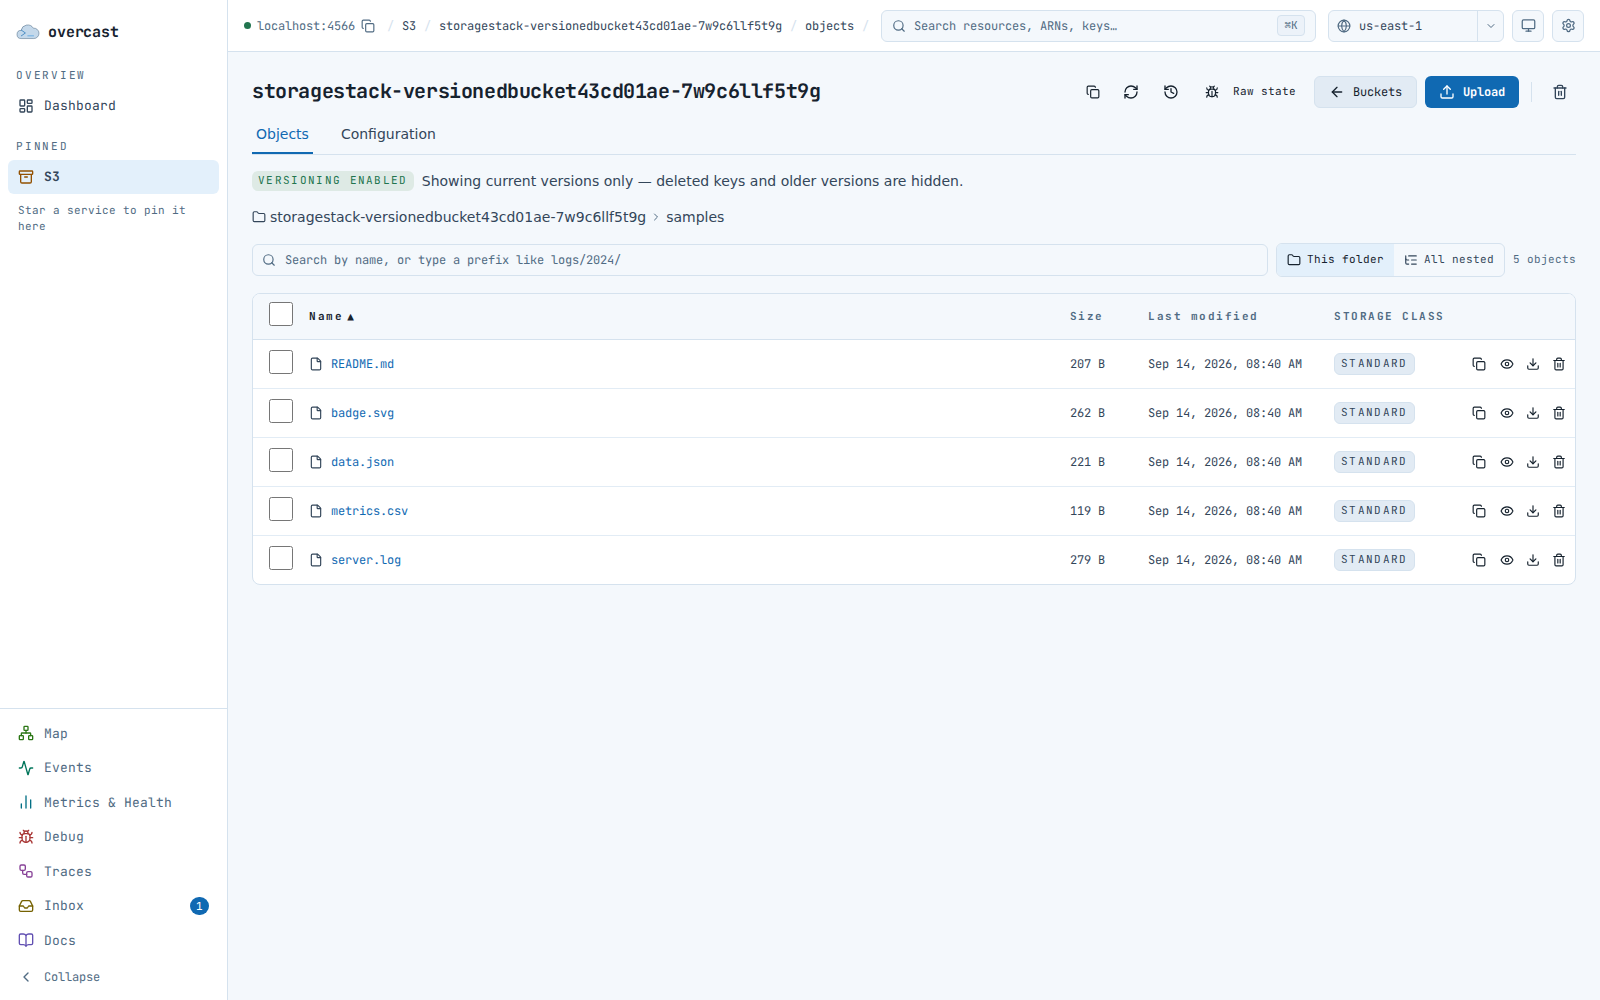Preview metrics.csv with the eye icon
The width and height of the screenshot is (1600, 1000).
1507,511
